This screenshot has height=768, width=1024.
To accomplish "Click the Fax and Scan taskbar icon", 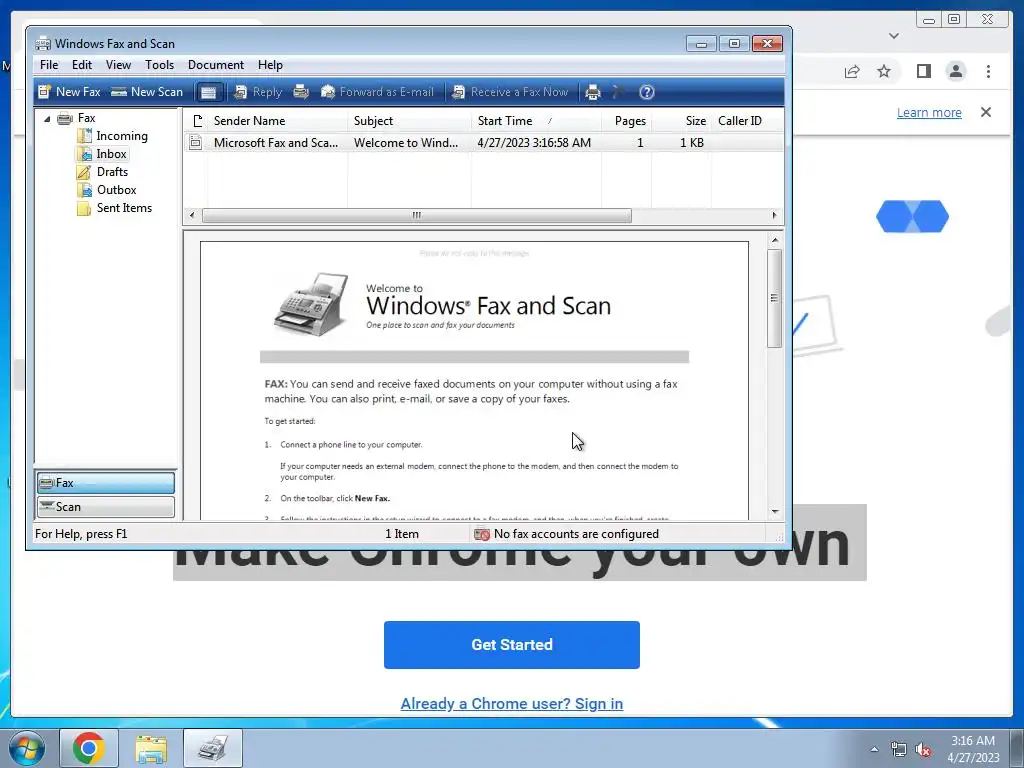I will pyautogui.click(x=213, y=748).
